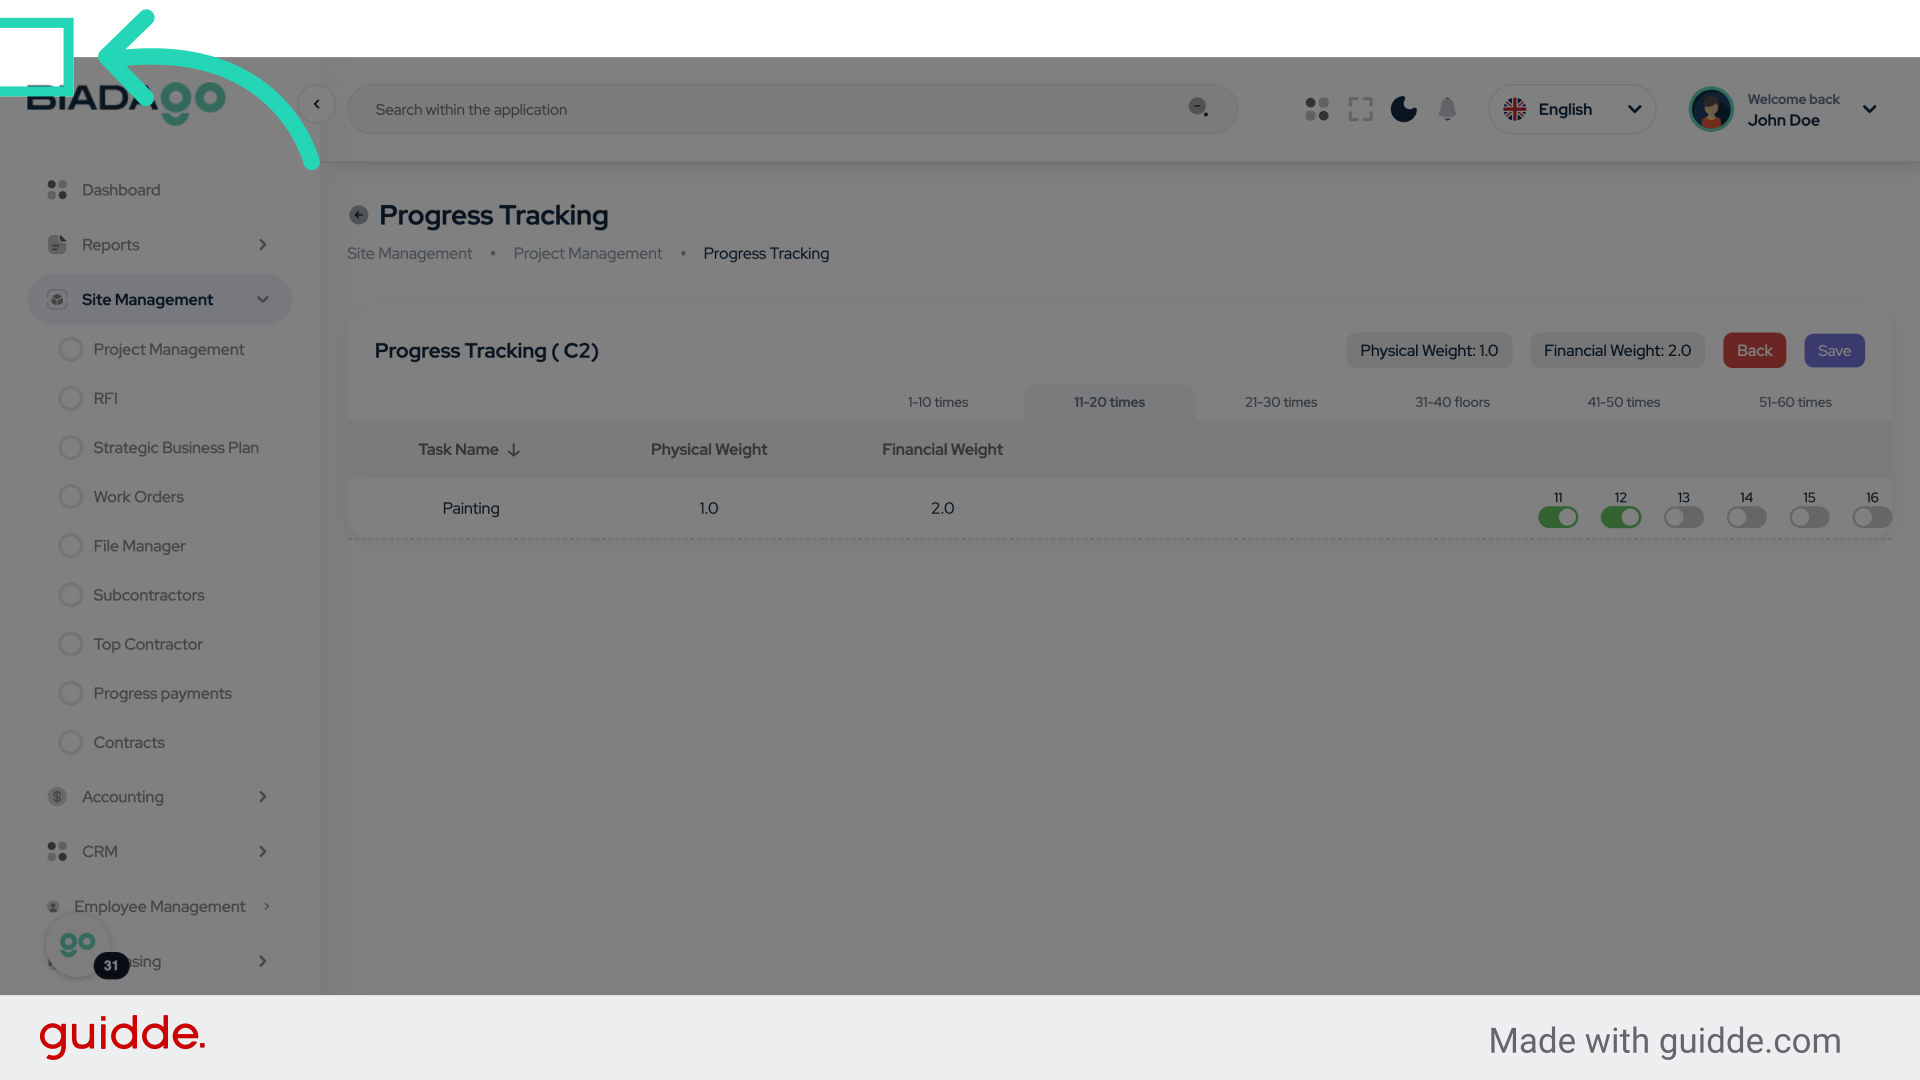Switch to dark mode moon icon

tap(1404, 109)
